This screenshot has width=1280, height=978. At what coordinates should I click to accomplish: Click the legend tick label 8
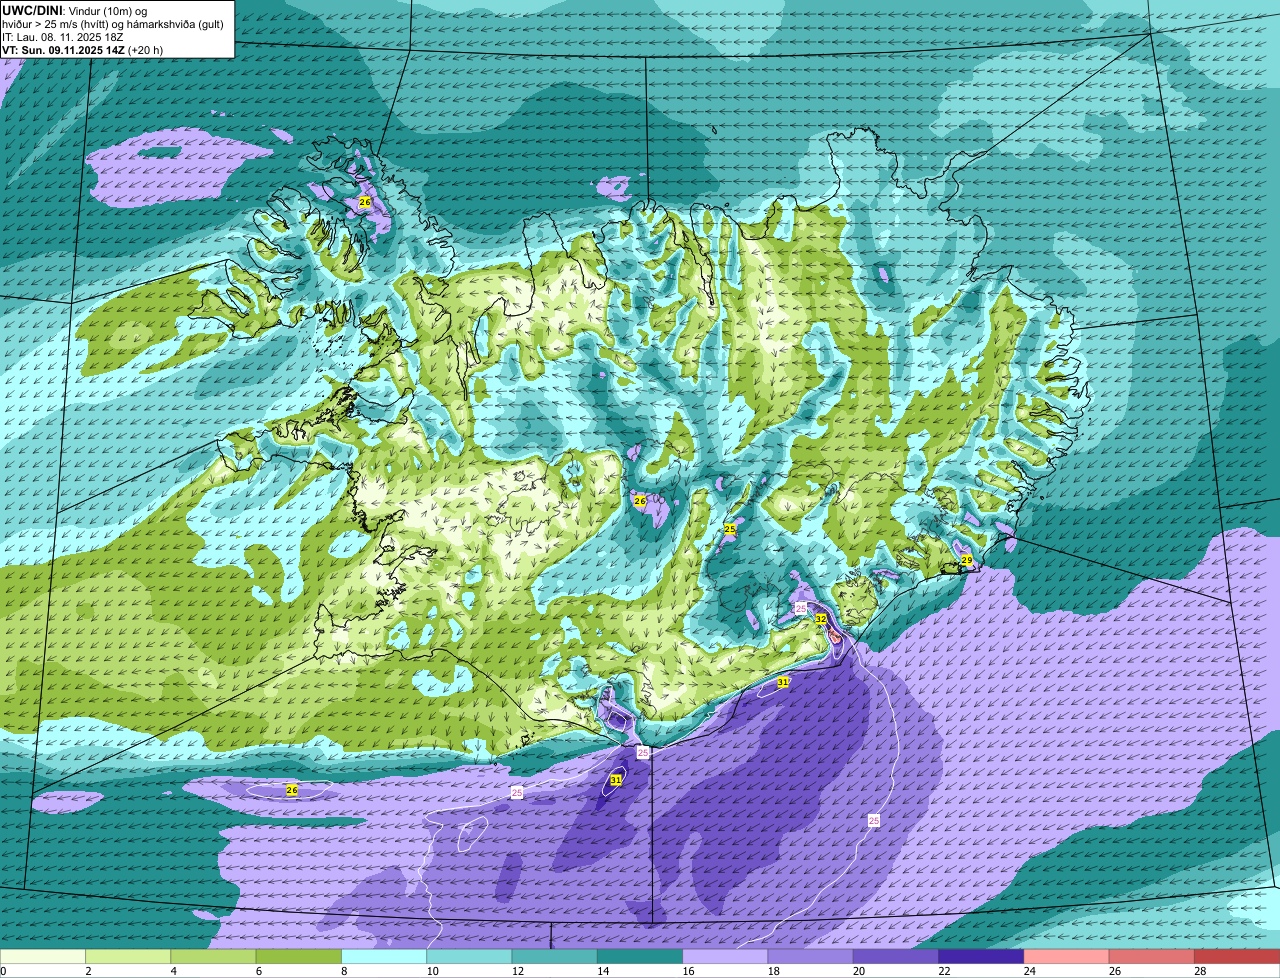[x=344, y=971]
